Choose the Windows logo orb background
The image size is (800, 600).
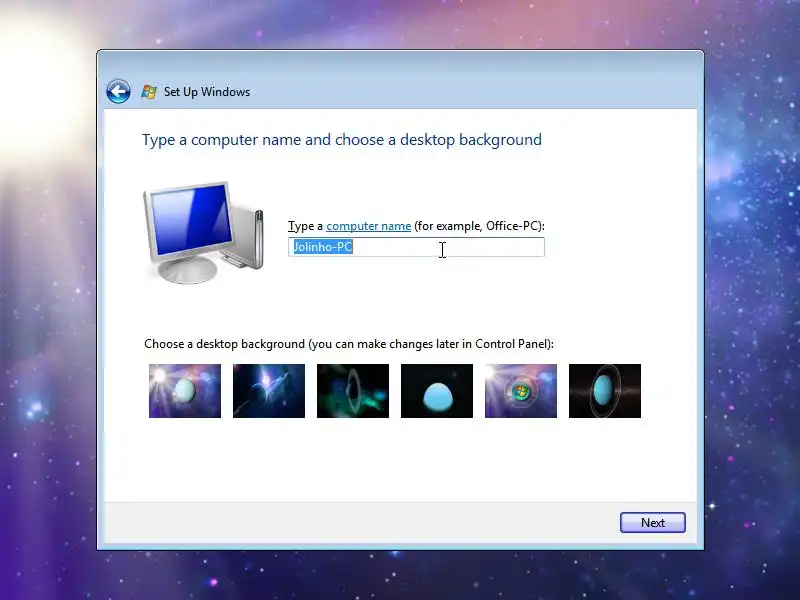521,391
